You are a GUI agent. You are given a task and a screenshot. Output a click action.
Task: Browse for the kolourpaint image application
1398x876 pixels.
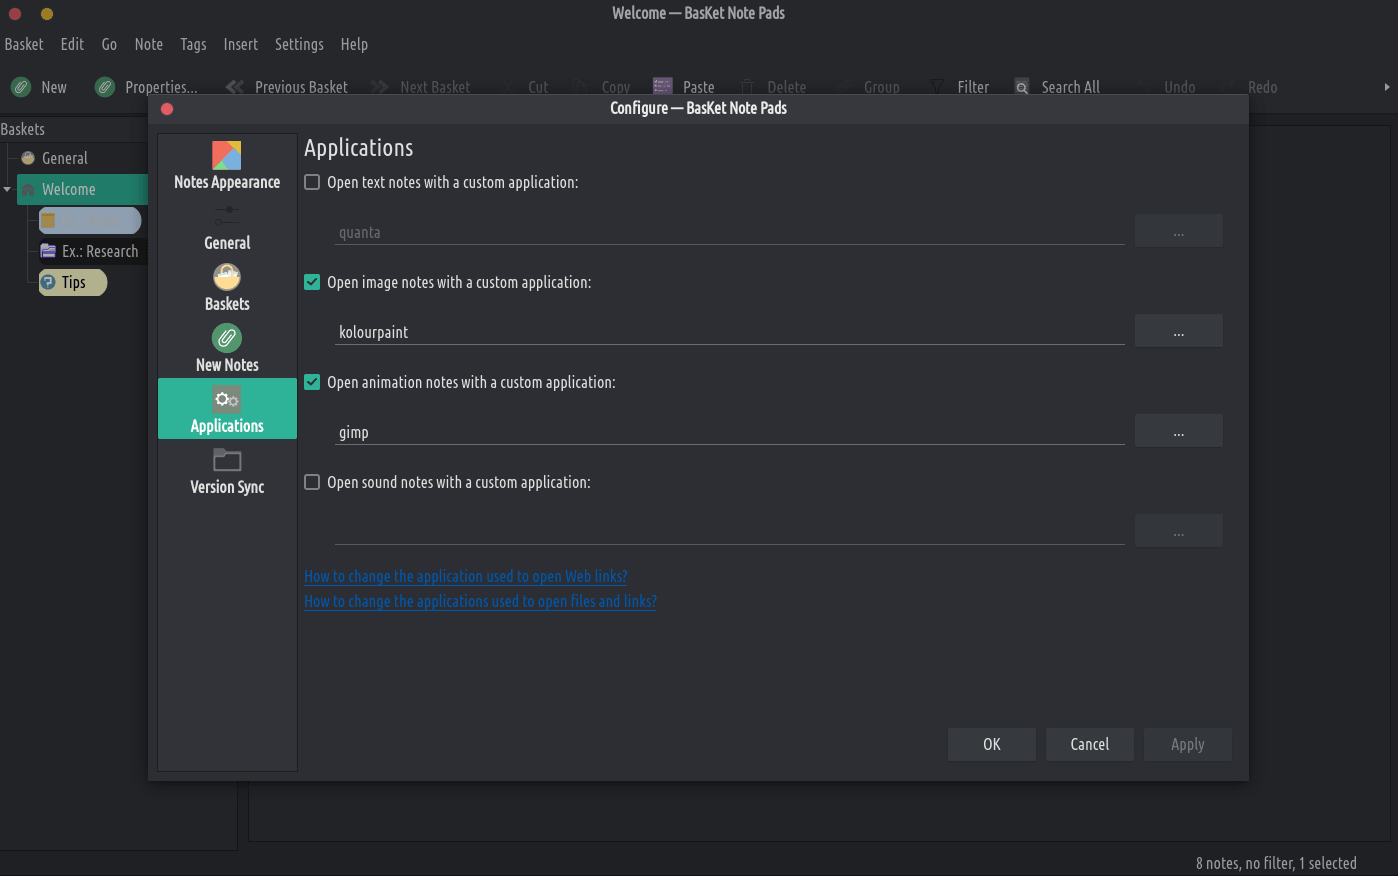point(1178,331)
